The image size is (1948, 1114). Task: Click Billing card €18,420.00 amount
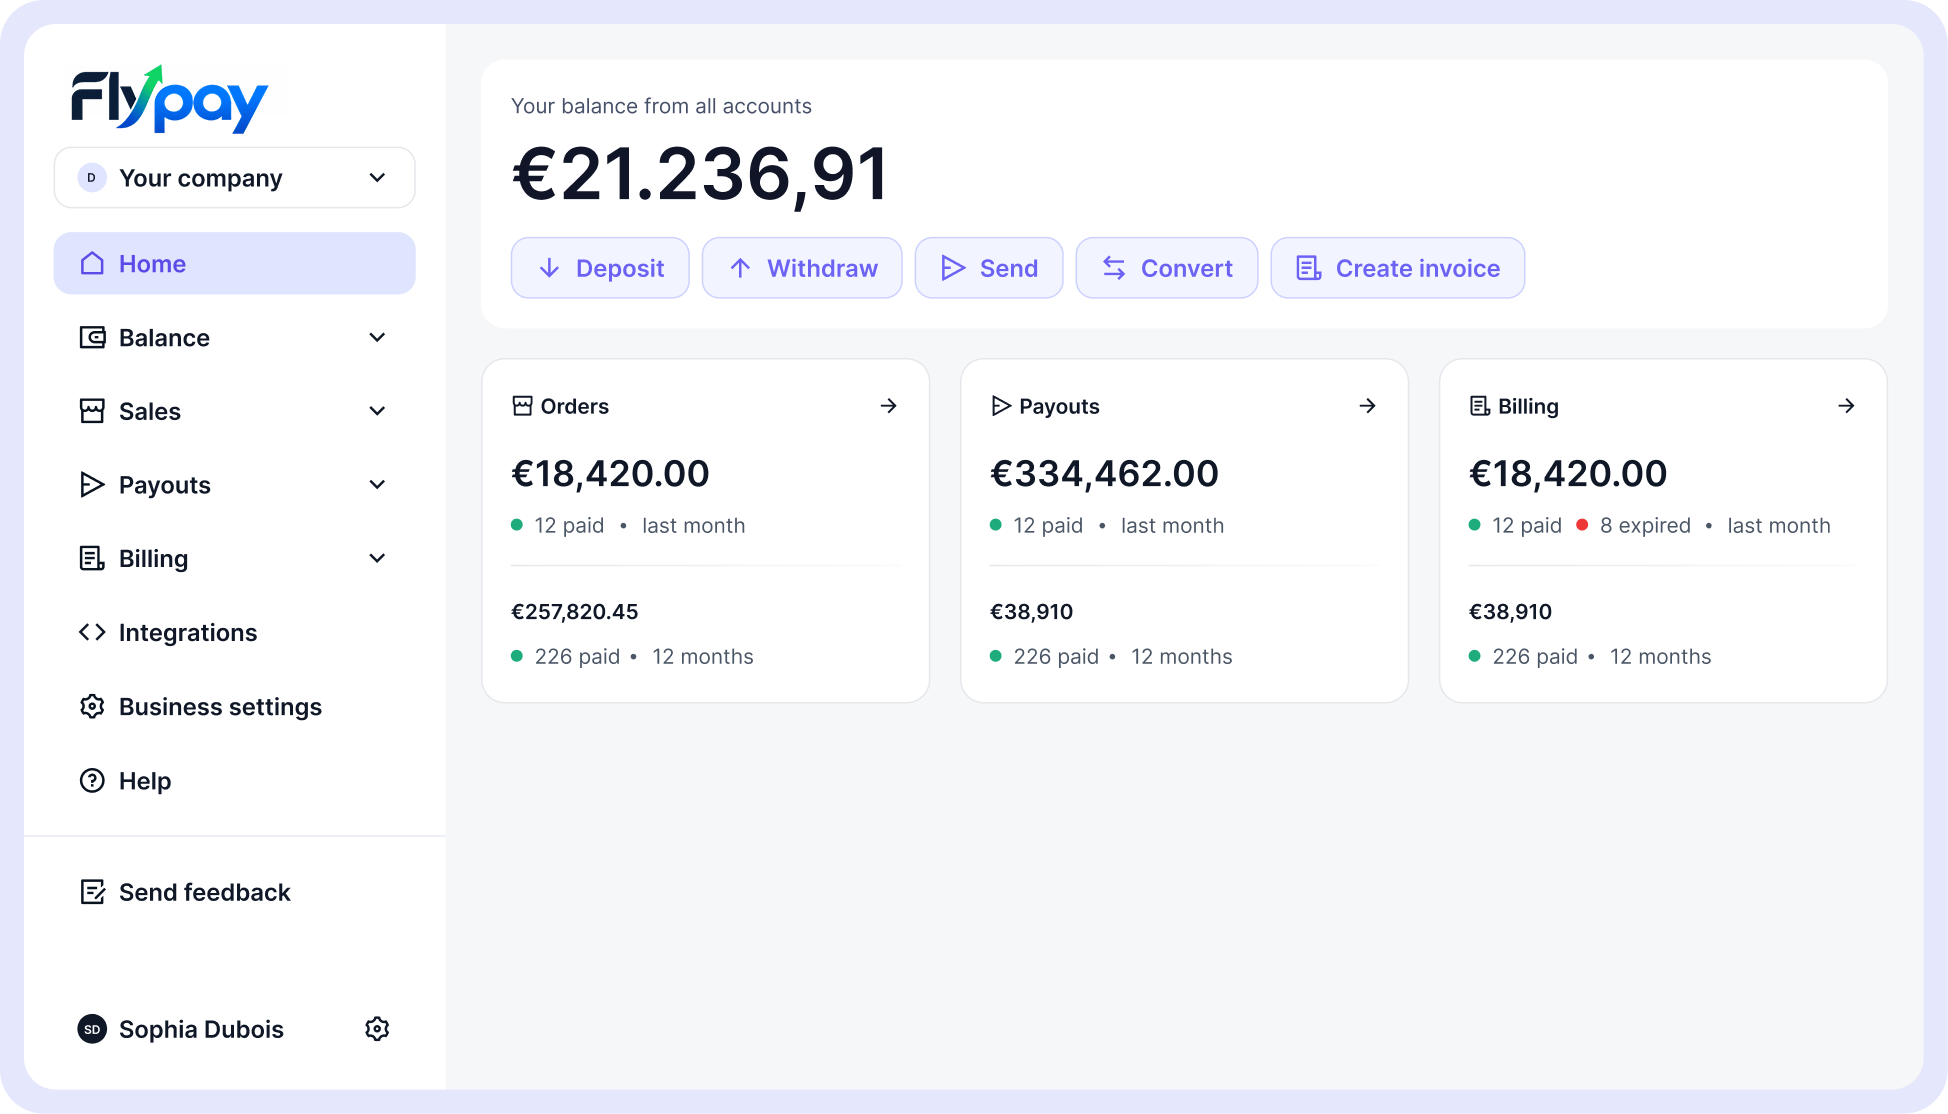[1567, 473]
